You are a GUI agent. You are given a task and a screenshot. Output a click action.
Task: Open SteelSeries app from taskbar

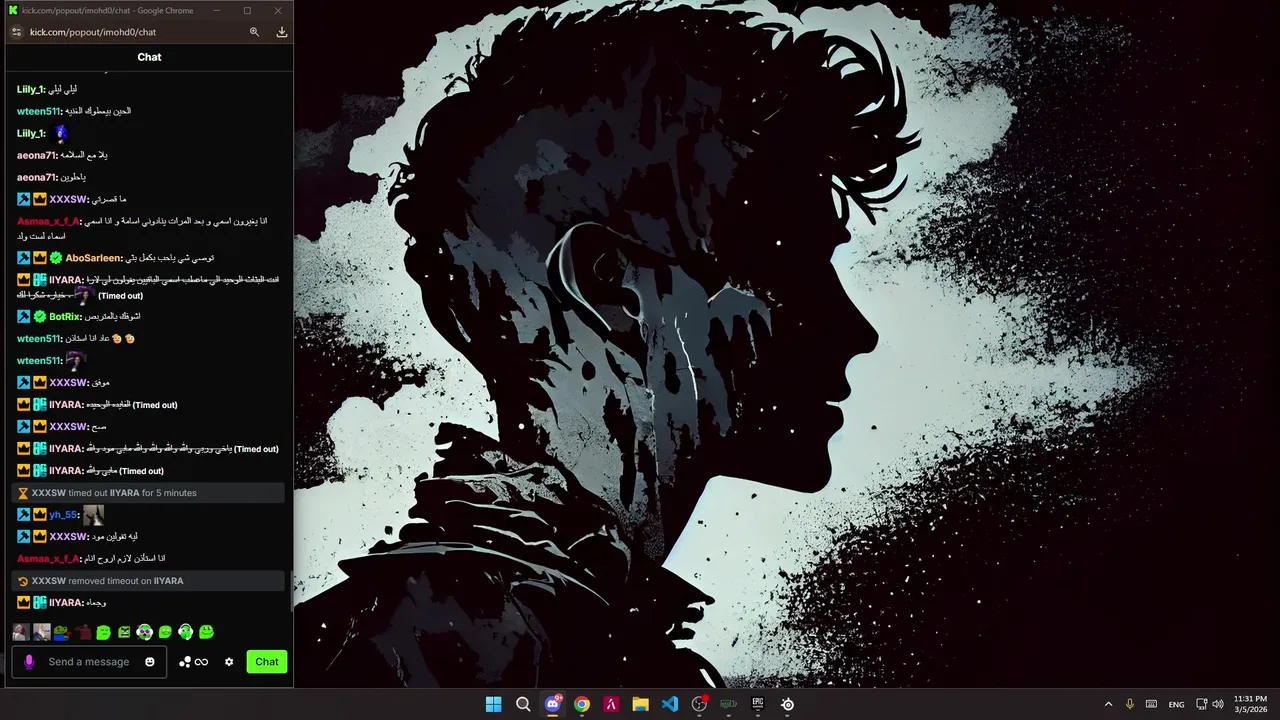pyautogui.click(x=787, y=704)
